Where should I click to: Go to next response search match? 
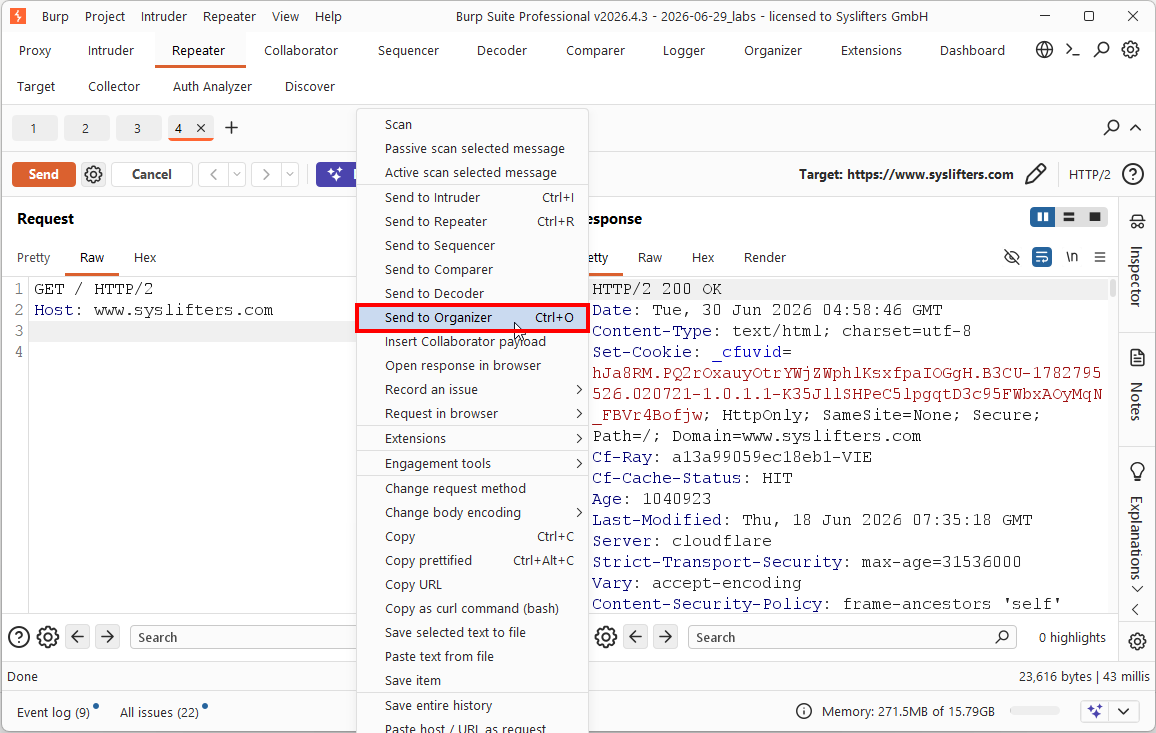[666, 636]
